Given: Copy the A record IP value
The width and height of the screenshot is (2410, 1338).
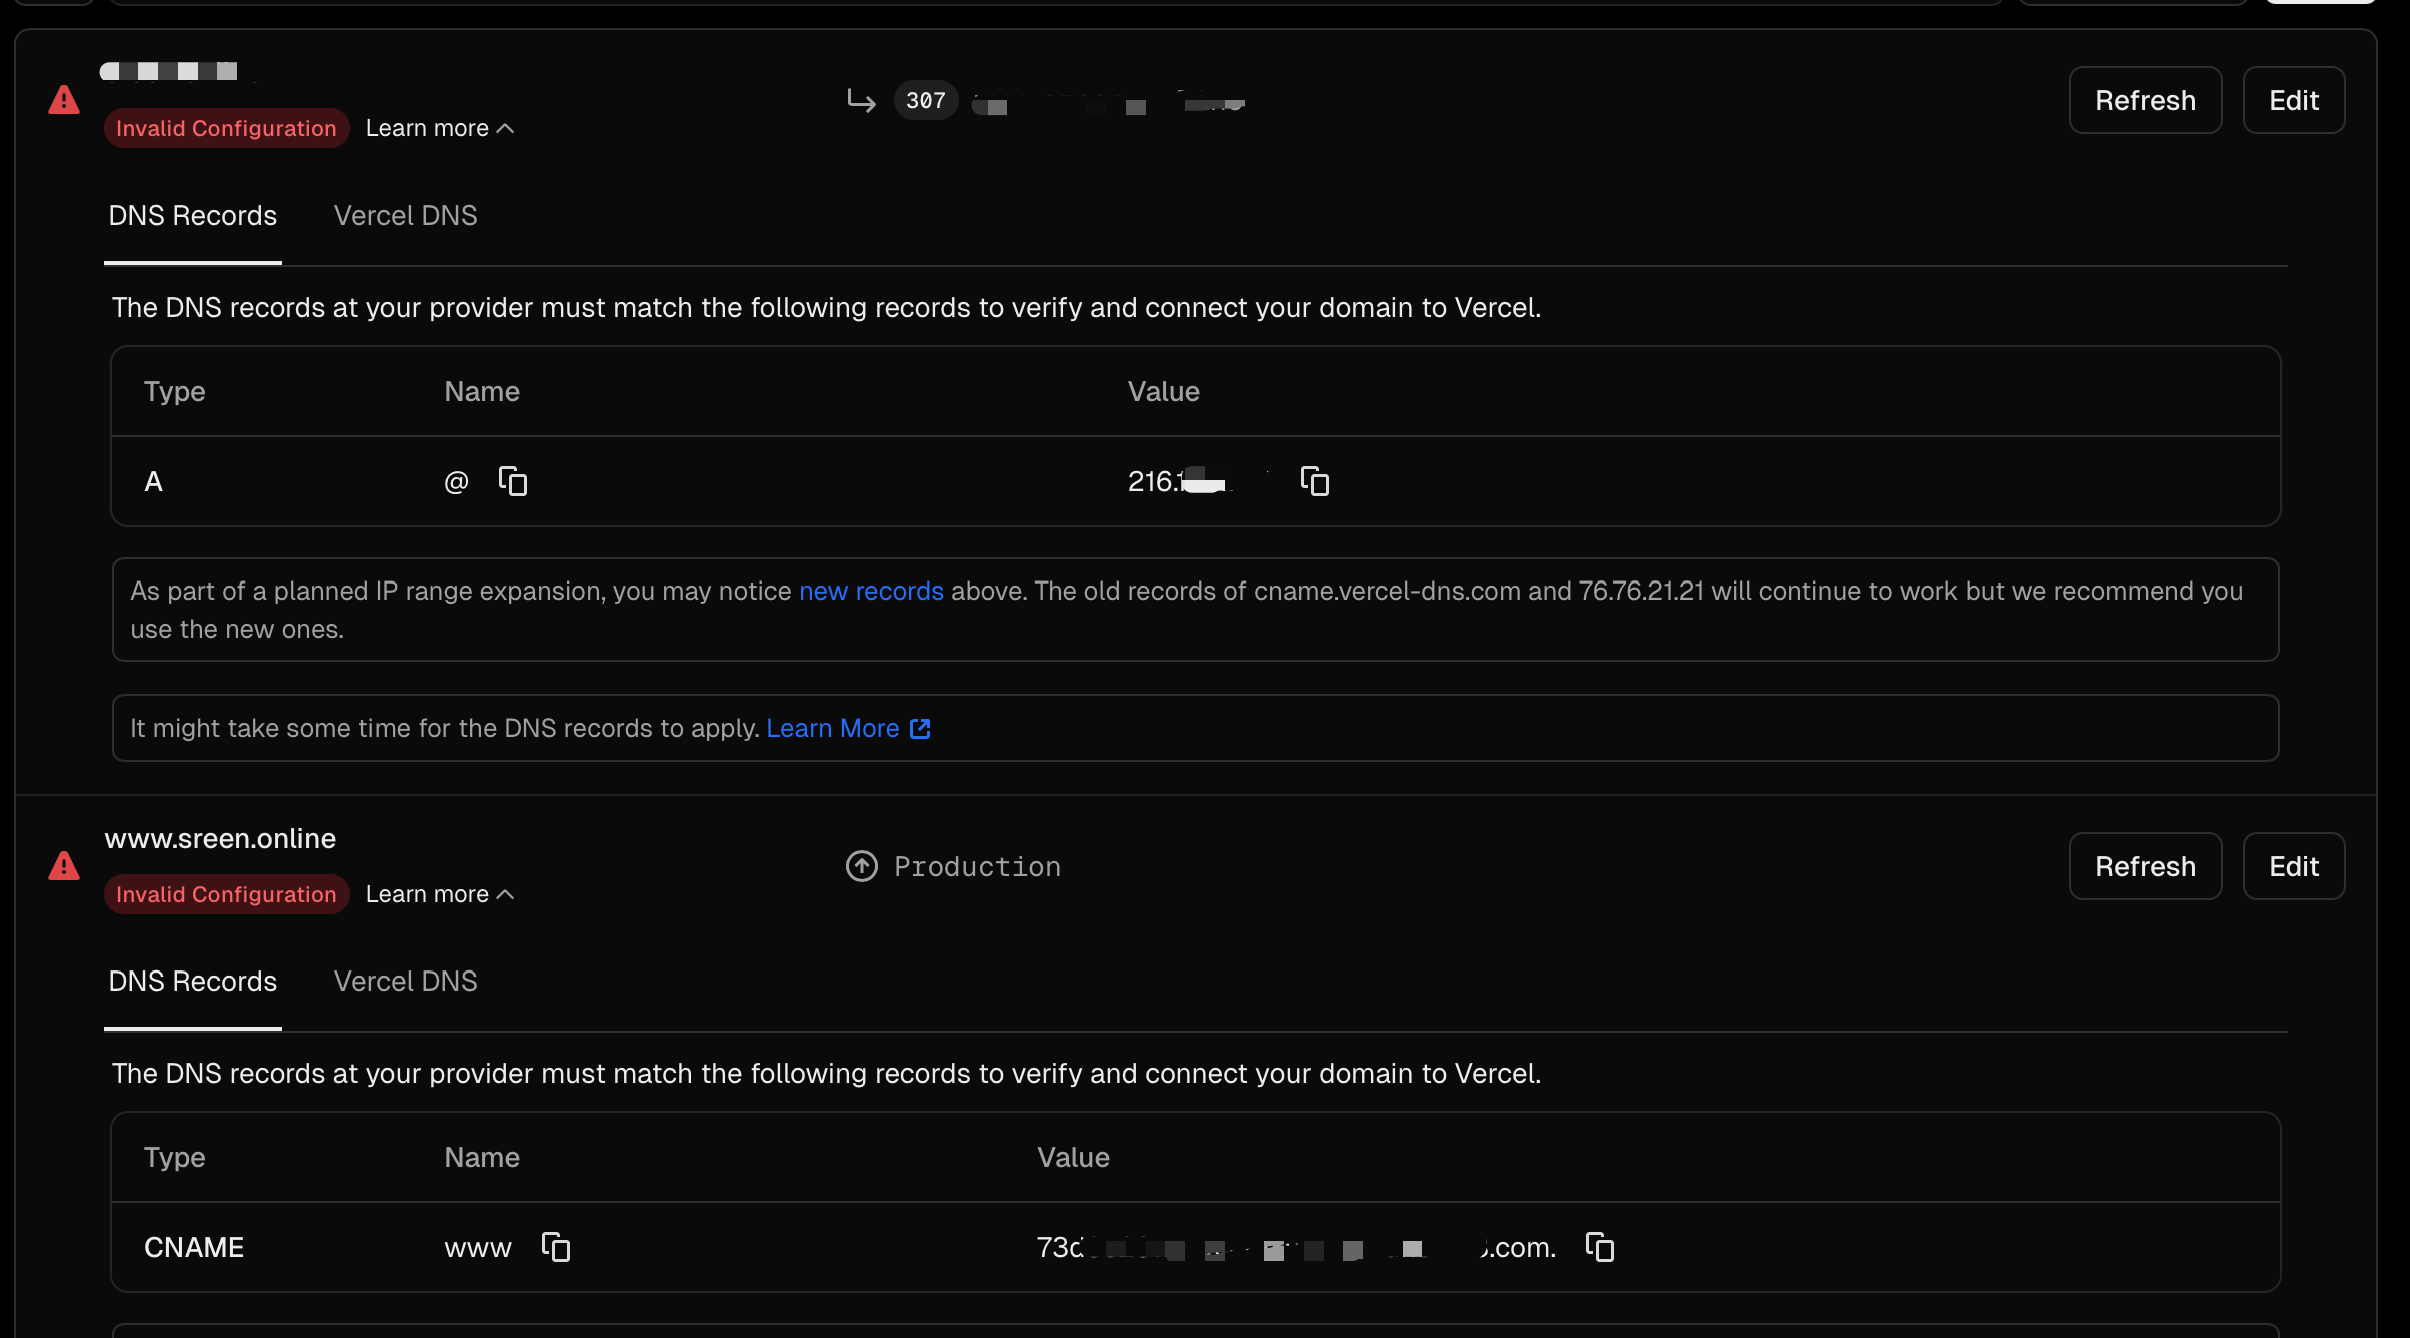Looking at the screenshot, I should point(1314,481).
